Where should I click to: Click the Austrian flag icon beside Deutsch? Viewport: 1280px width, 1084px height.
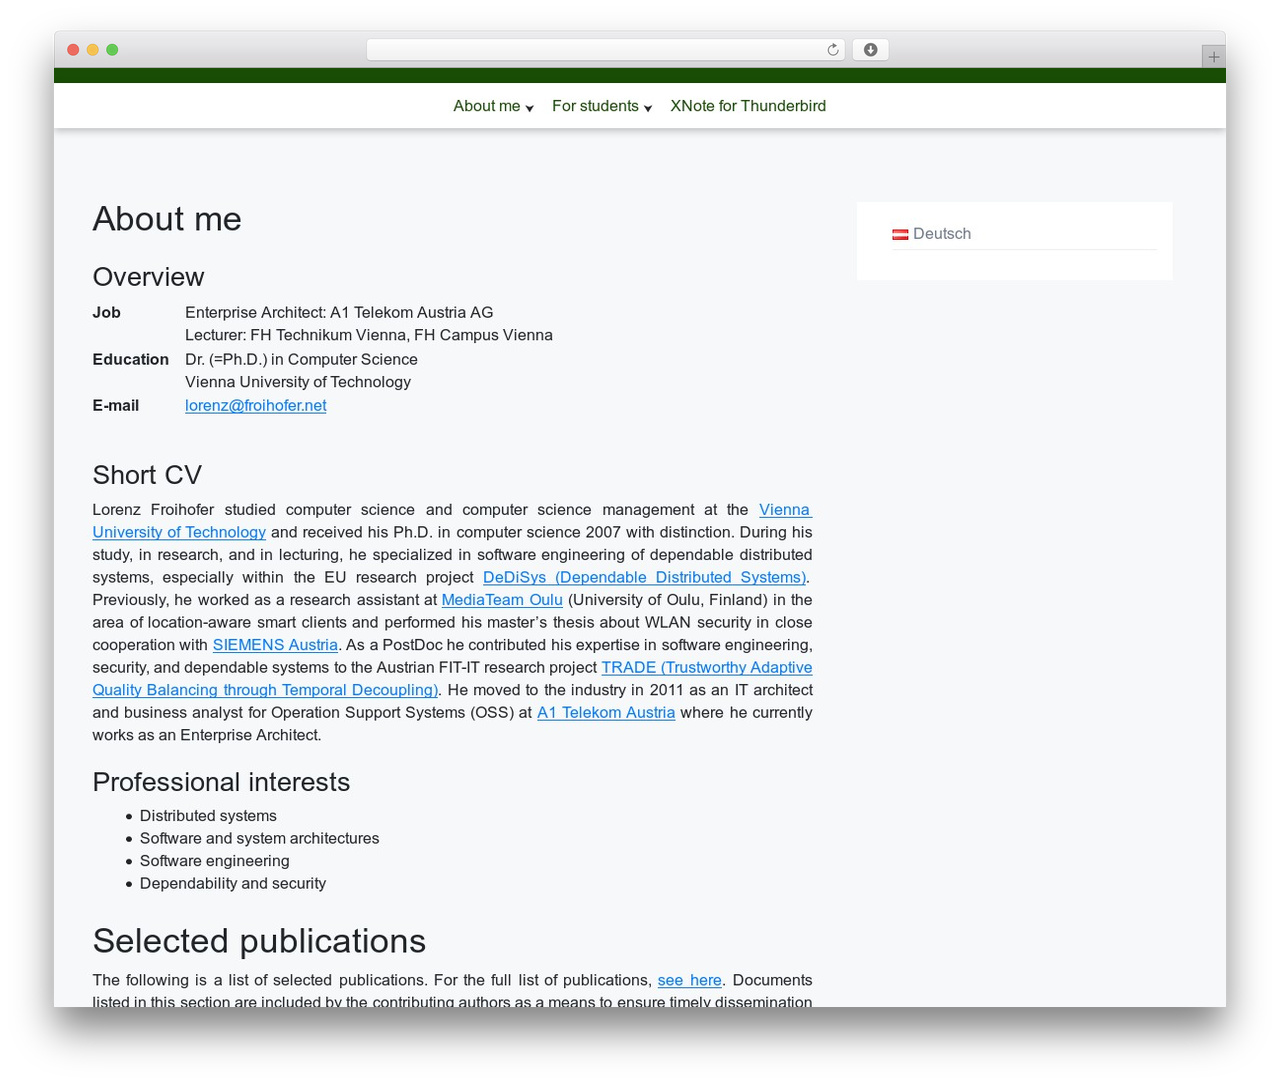click(900, 234)
